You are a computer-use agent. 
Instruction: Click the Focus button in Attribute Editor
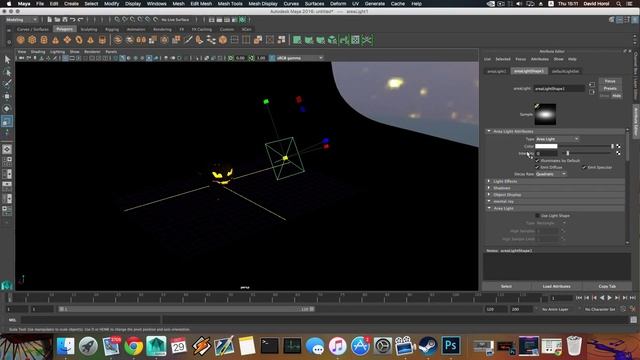(x=610, y=81)
